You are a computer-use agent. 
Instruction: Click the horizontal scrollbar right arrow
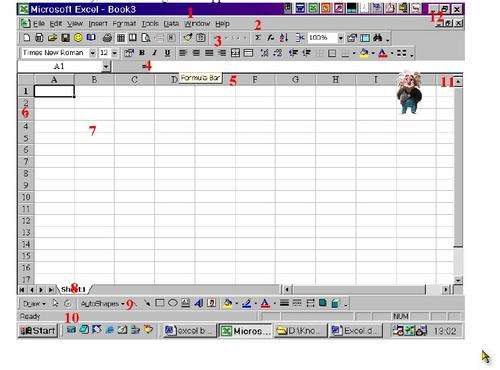[446, 290]
